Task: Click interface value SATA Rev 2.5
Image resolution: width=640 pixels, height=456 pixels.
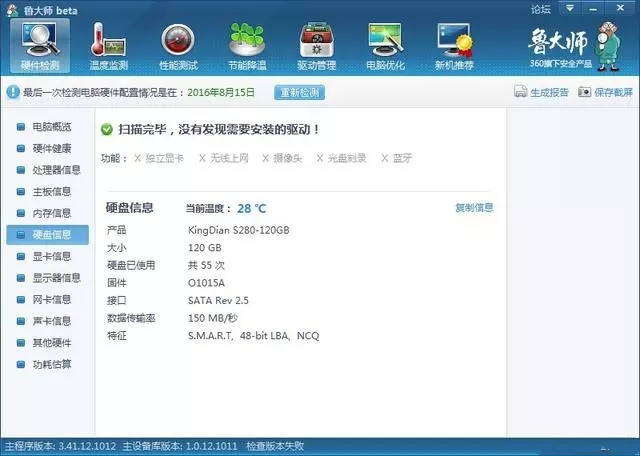Action: point(218,300)
